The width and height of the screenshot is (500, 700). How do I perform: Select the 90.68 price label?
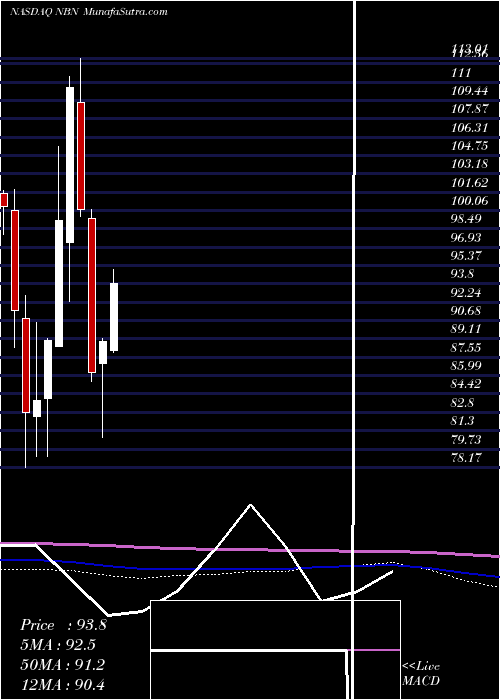[x=466, y=311]
